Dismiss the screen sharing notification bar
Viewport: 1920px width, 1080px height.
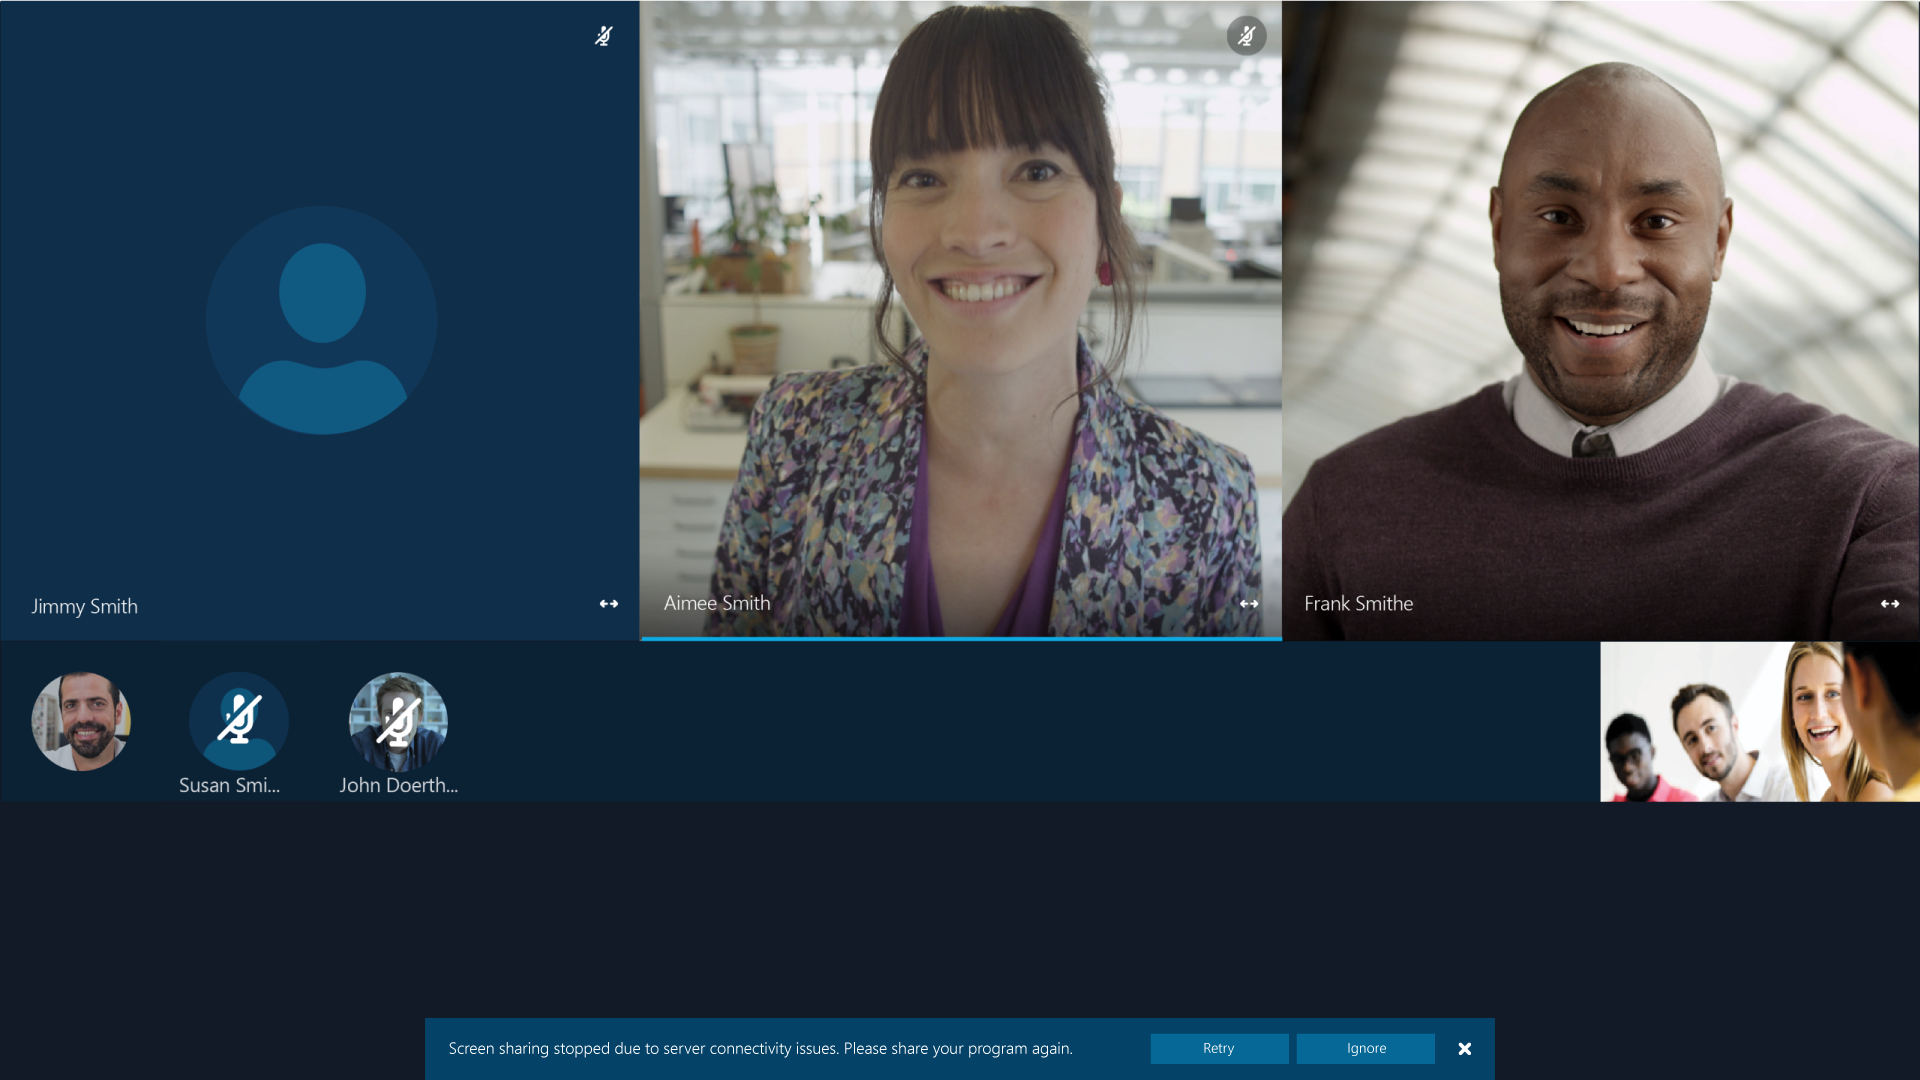coord(1465,1049)
